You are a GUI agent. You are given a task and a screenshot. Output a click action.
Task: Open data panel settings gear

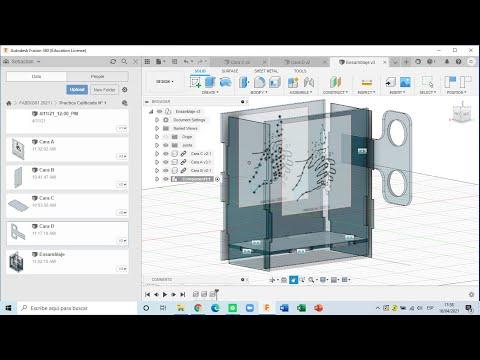click(125, 90)
